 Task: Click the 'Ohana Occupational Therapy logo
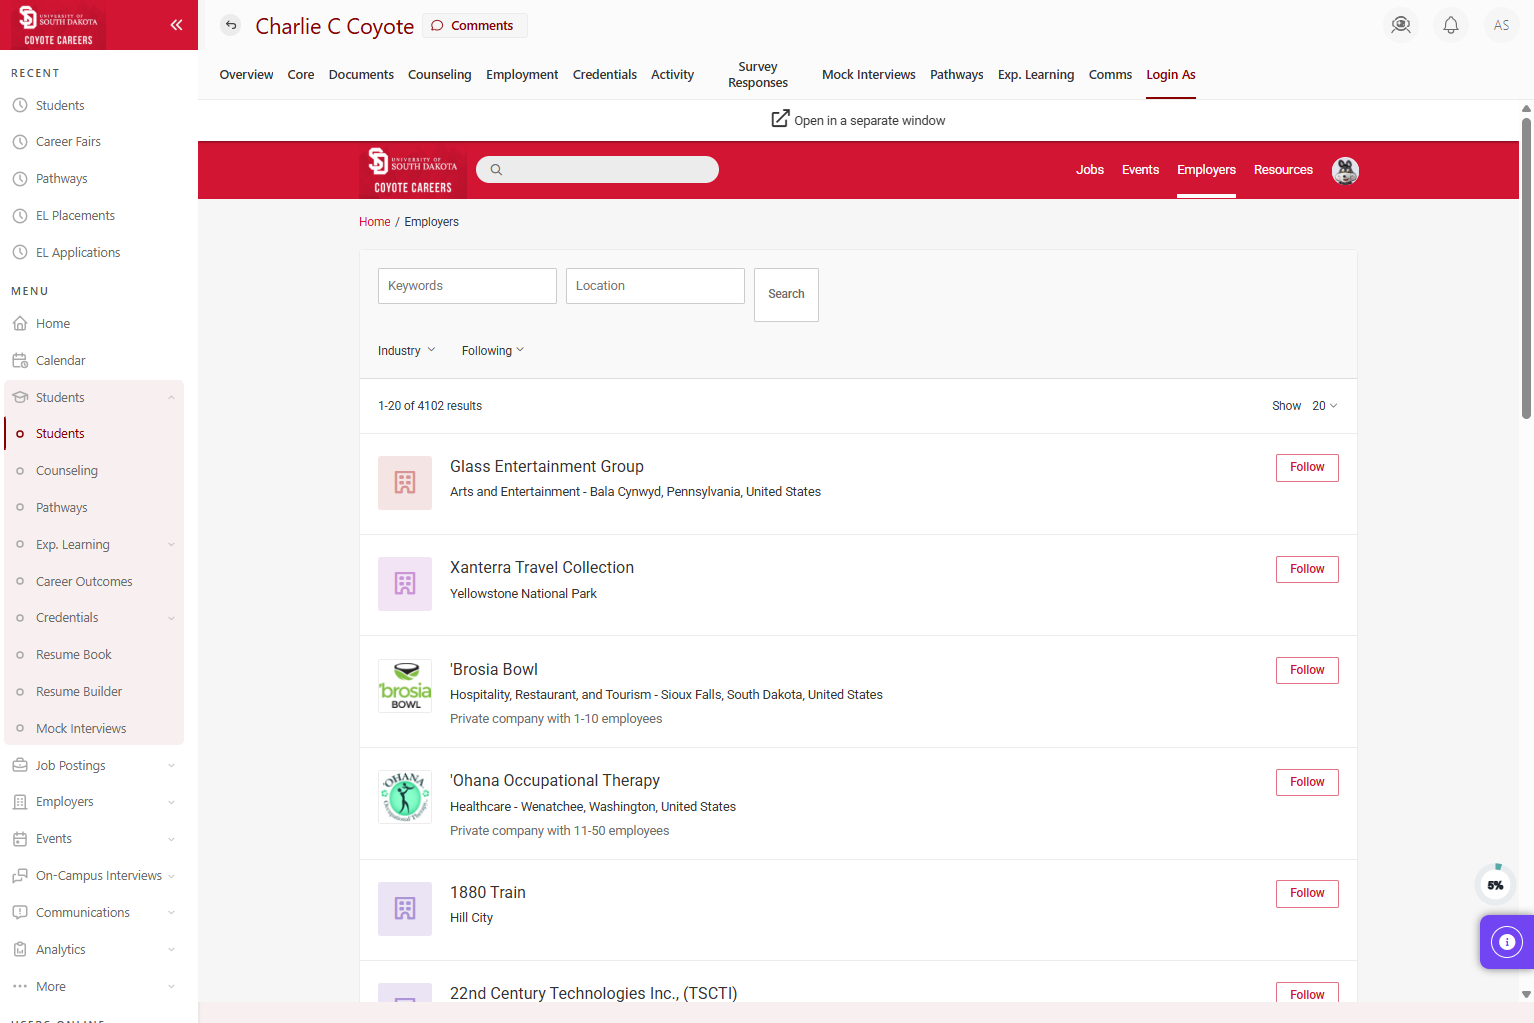[x=405, y=797]
